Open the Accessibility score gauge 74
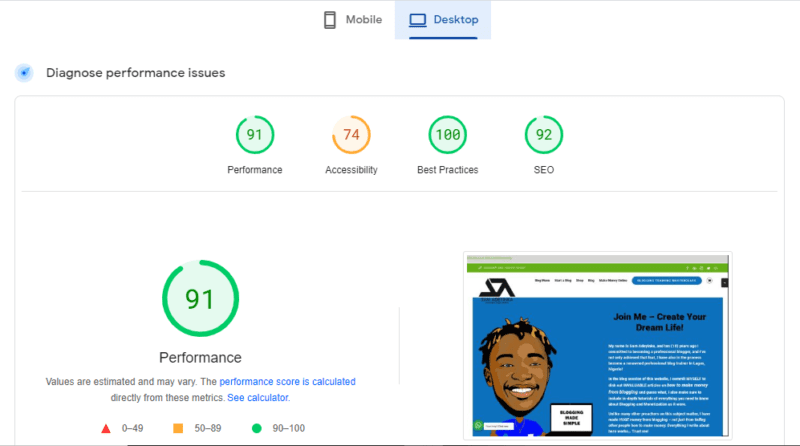The image size is (800, 446). [351, 135]
